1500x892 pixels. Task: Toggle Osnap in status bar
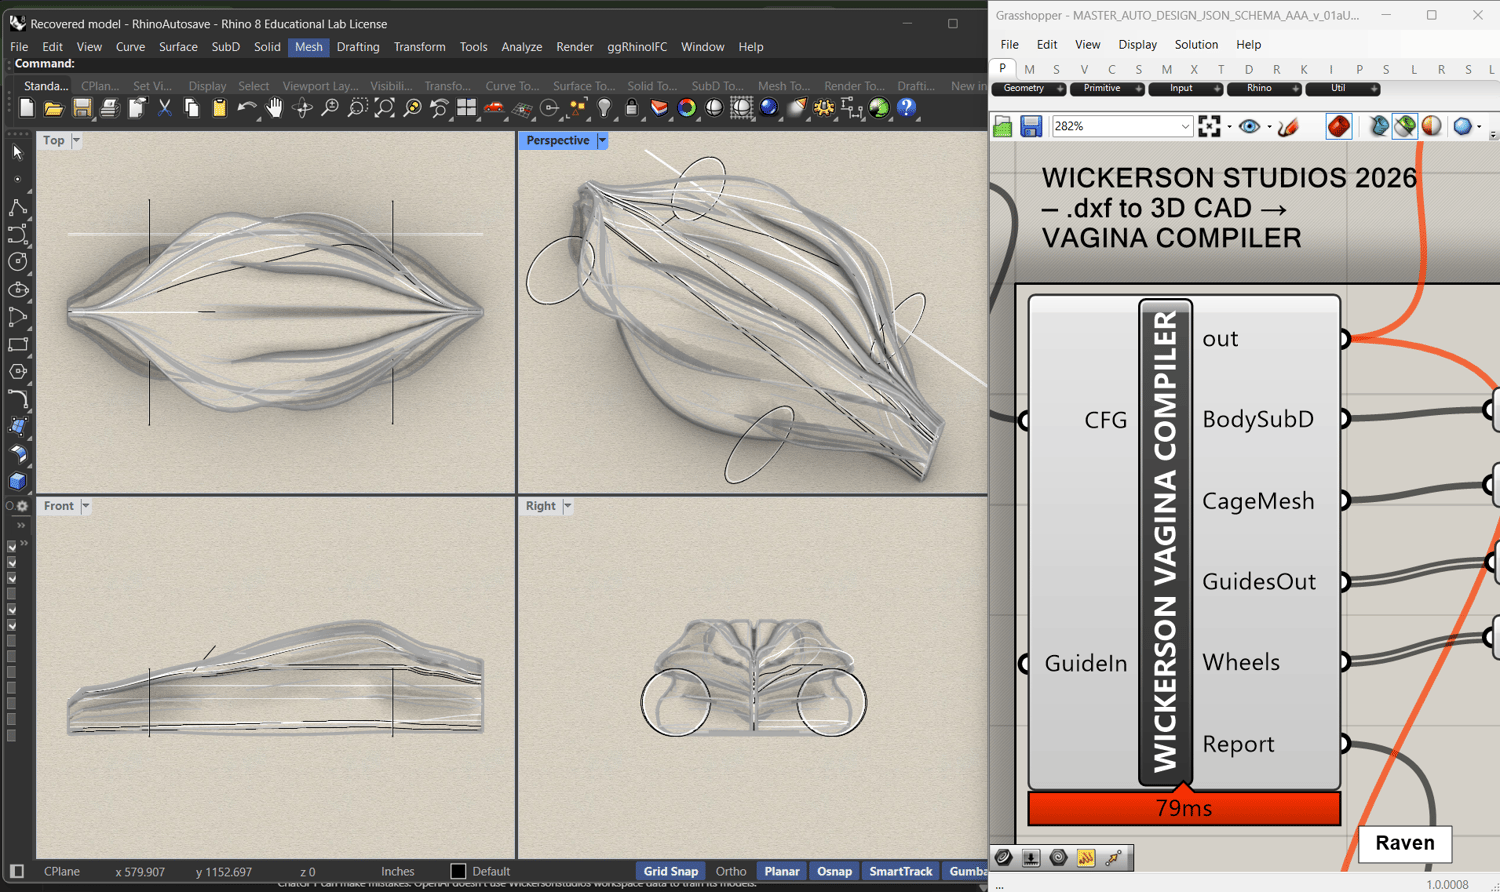(x=834, y=871)
